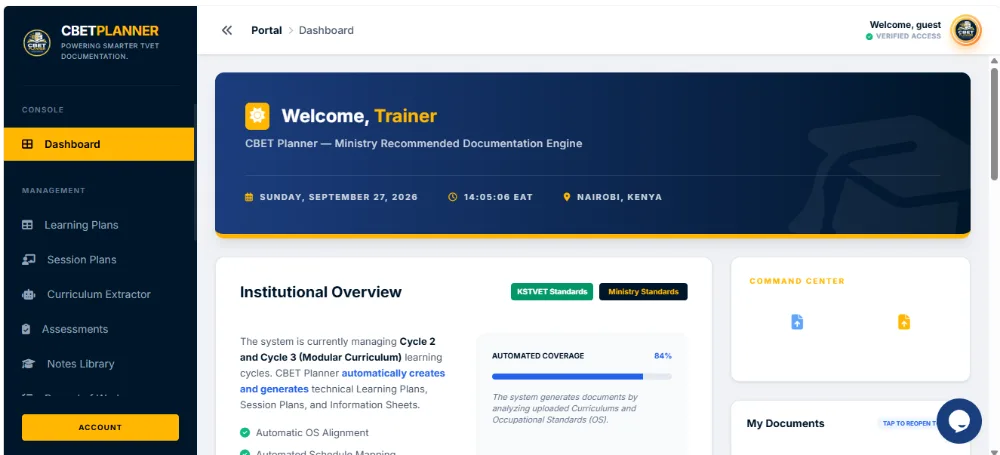This screenshot has width=1000, height=455.
Task: Open Curriculum Extractor menu item
Action: (99, 294)
